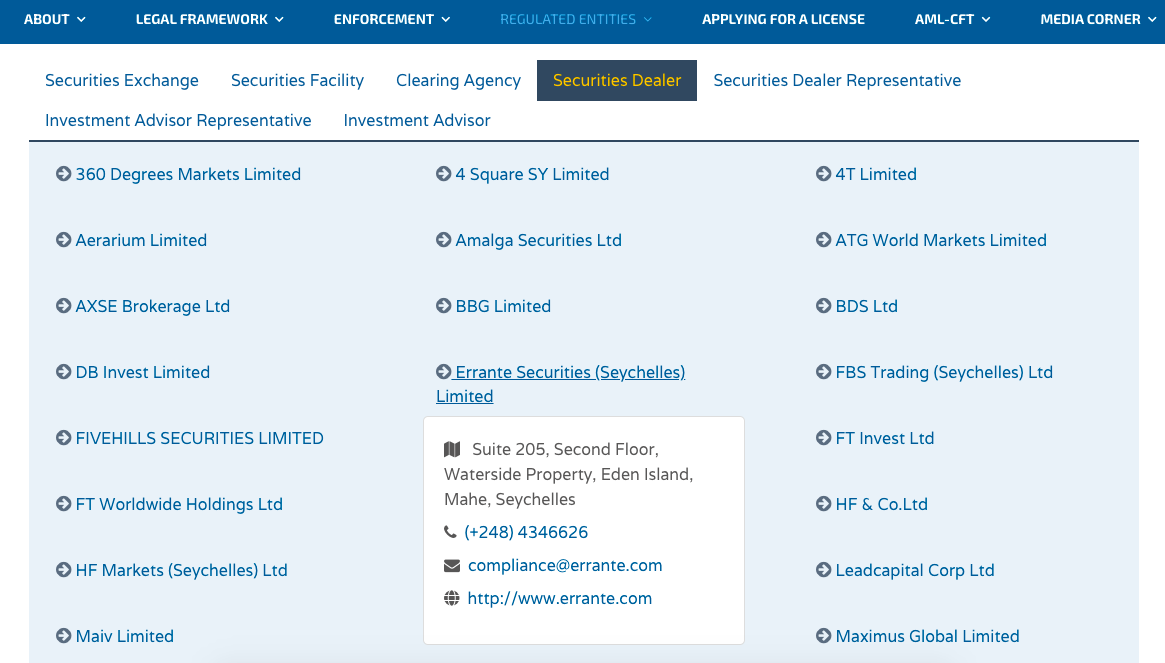
Task: Select the arrow icon beside Amalga Securities Ltd
Action: [x=442, y=240]
